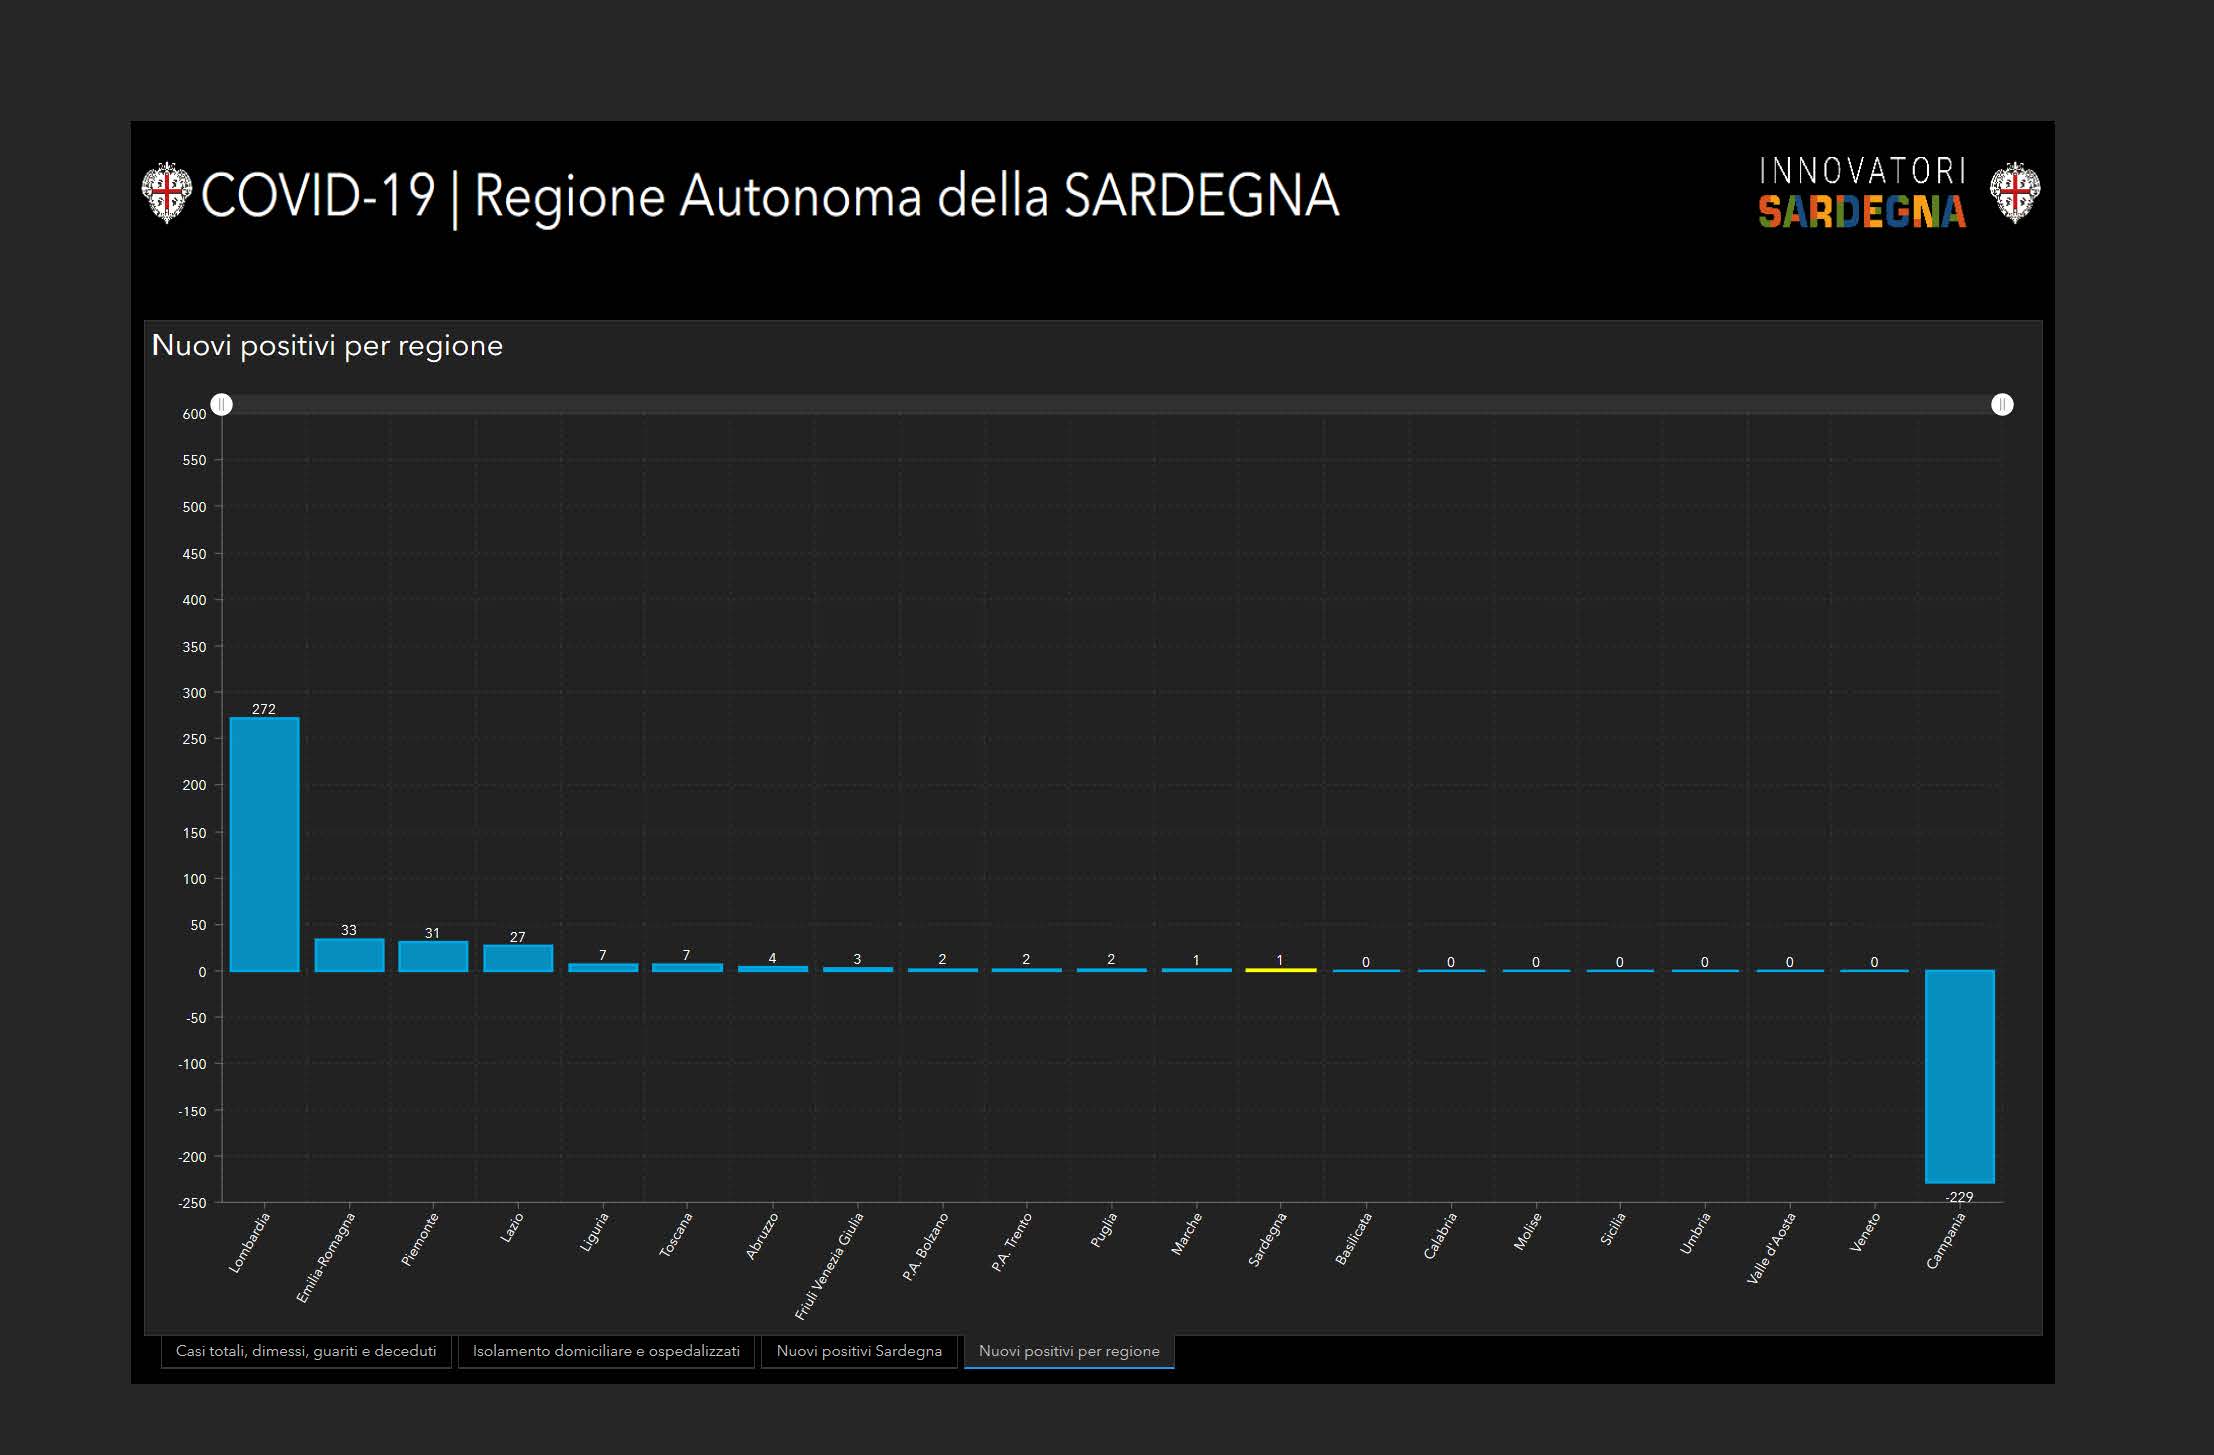This screenshot has height=1455, width=2214.
Task: Click the Sardegna crest icon beside the COVID-19 title
Action: pyautogui.click(x=166, y=192)
